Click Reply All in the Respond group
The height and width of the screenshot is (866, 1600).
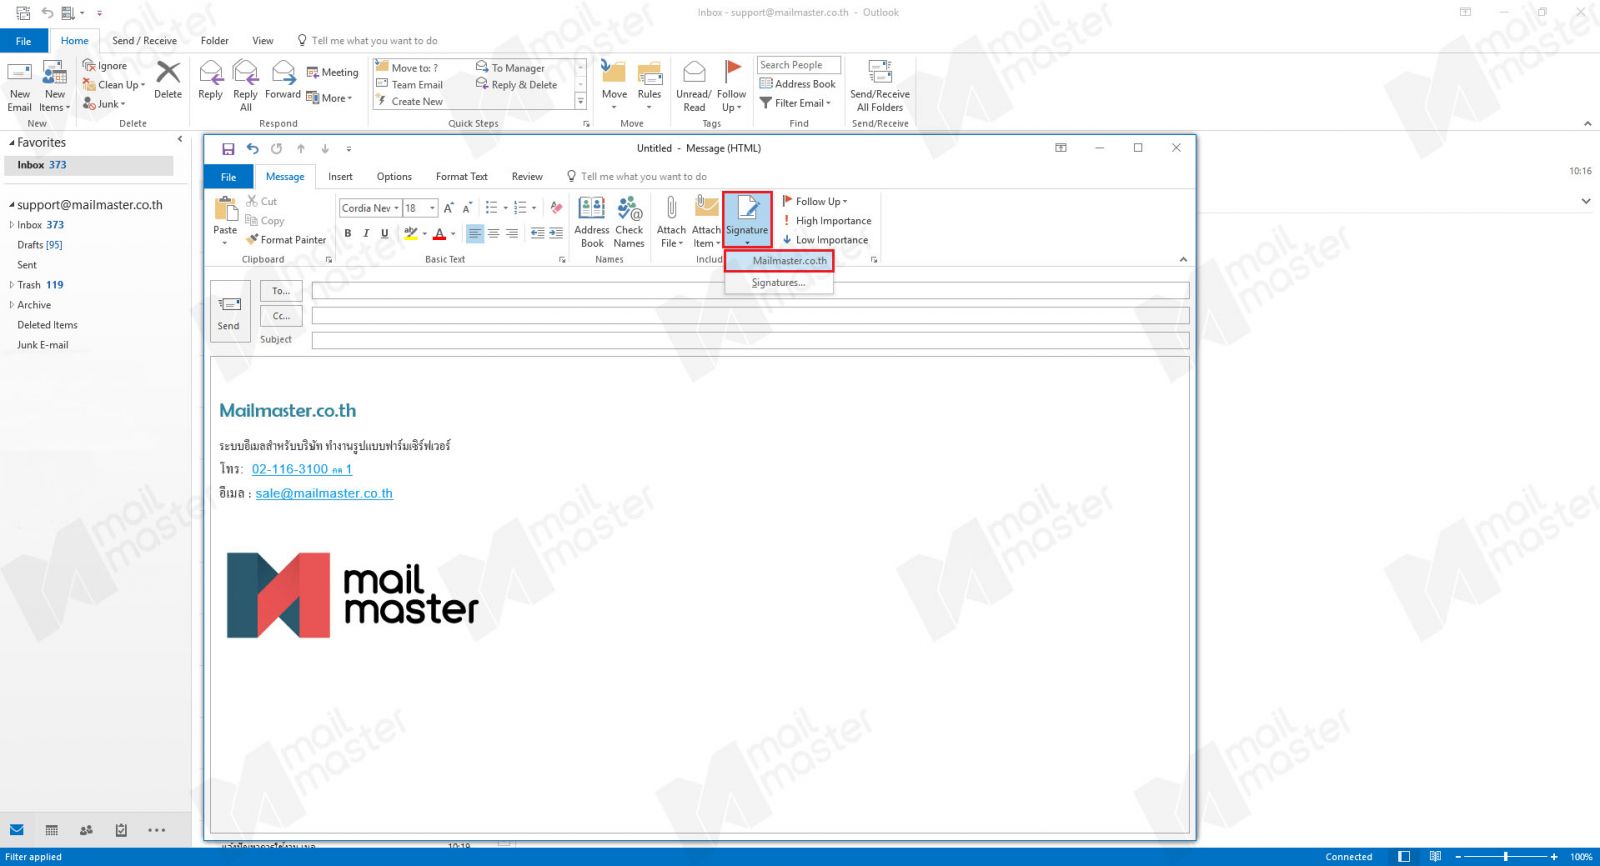(x=245, y=73)
